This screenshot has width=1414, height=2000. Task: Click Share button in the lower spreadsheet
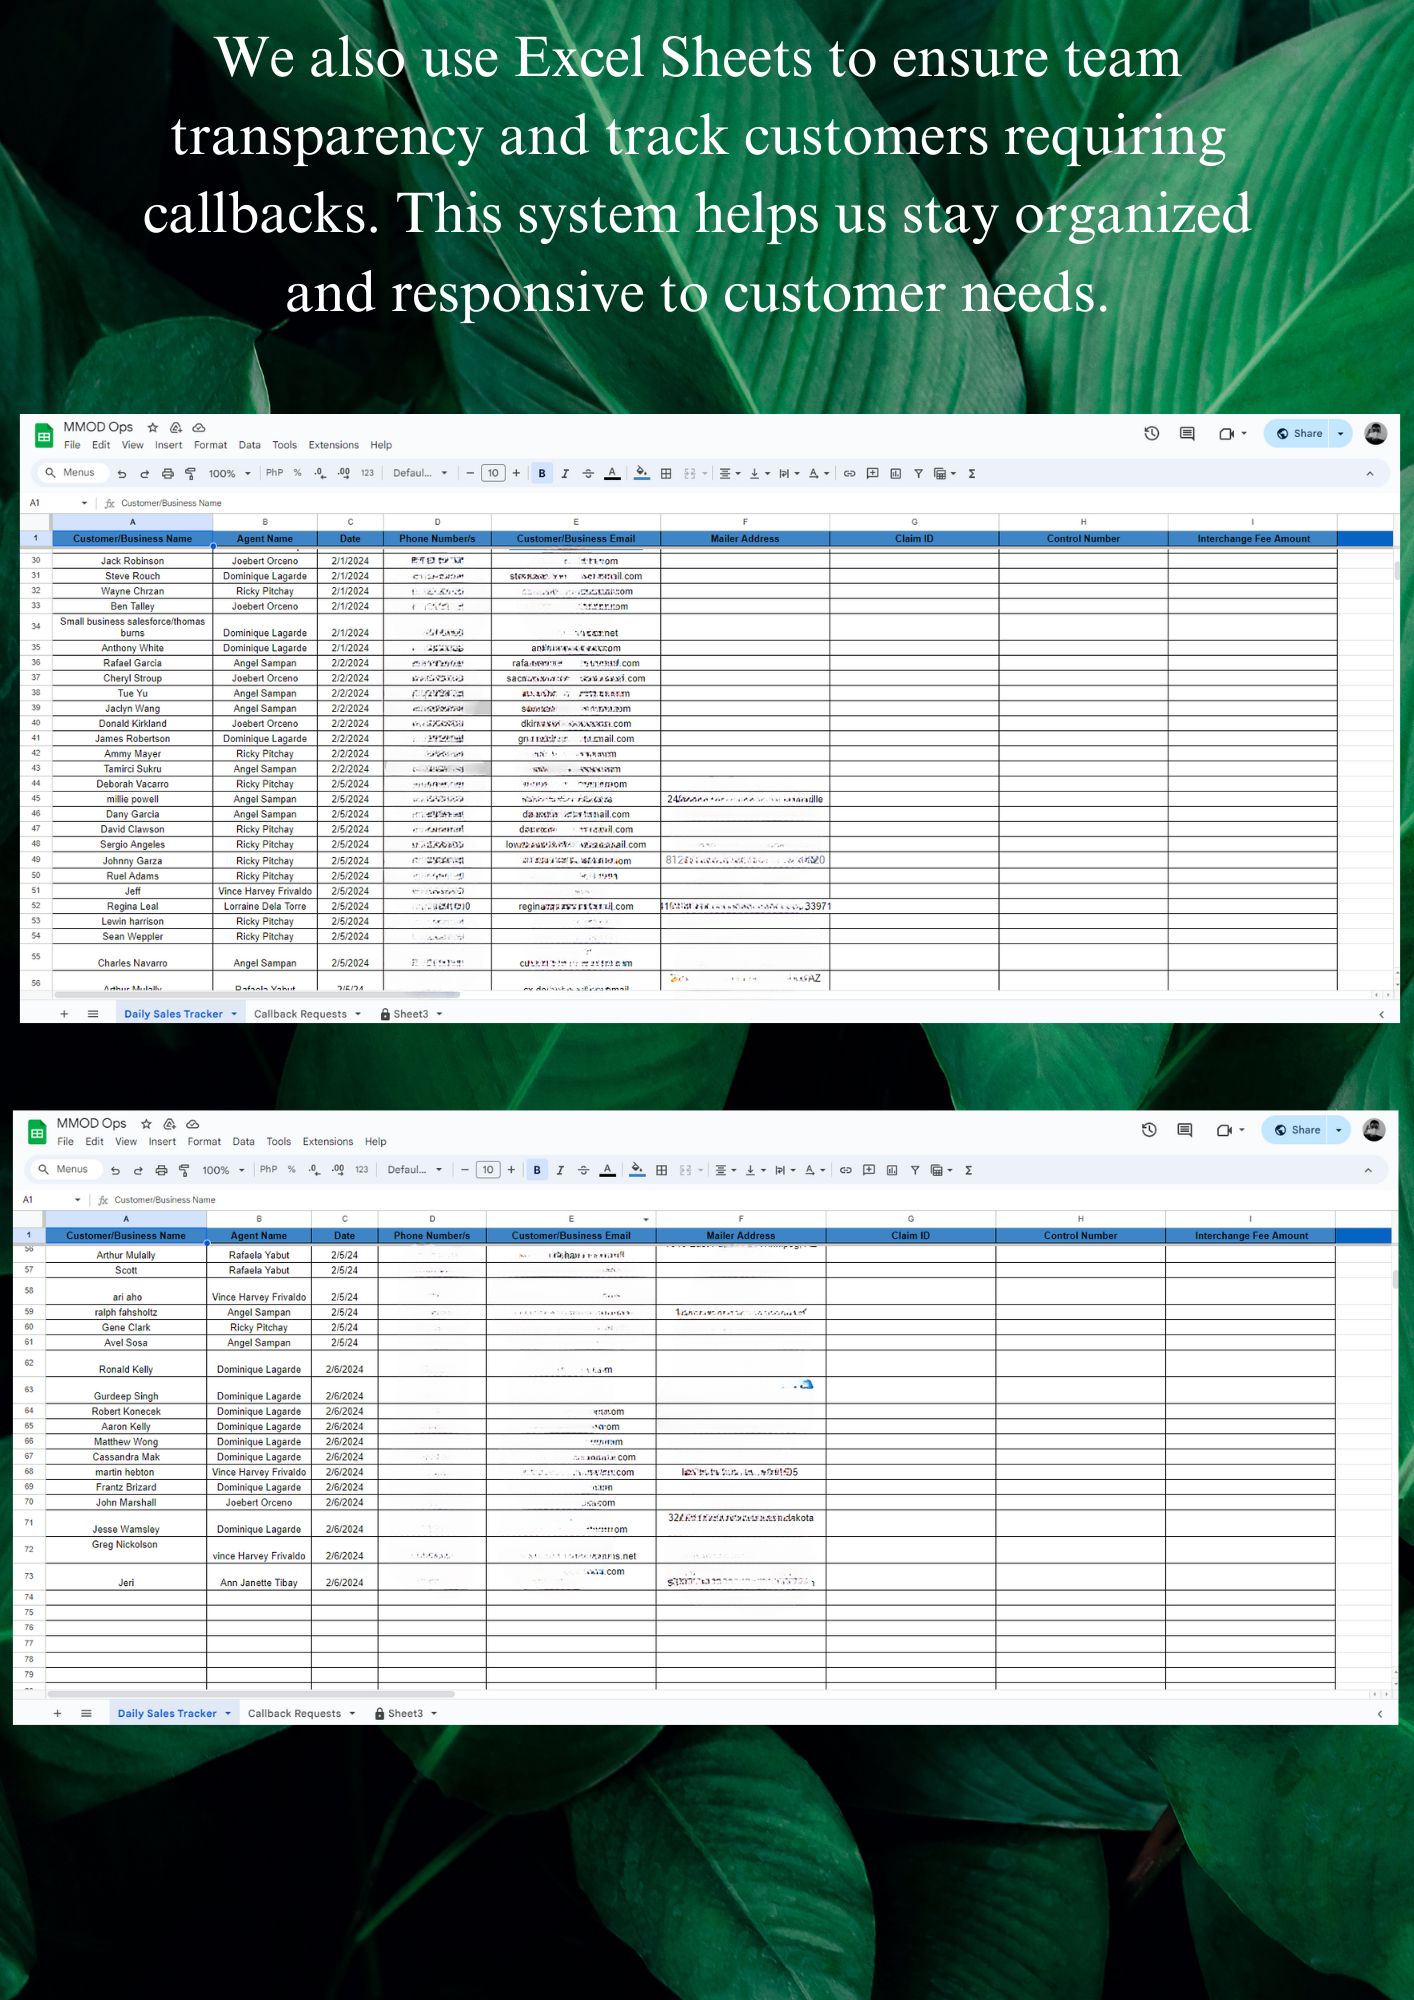pyautogui.click(x=1297, y=1130)
